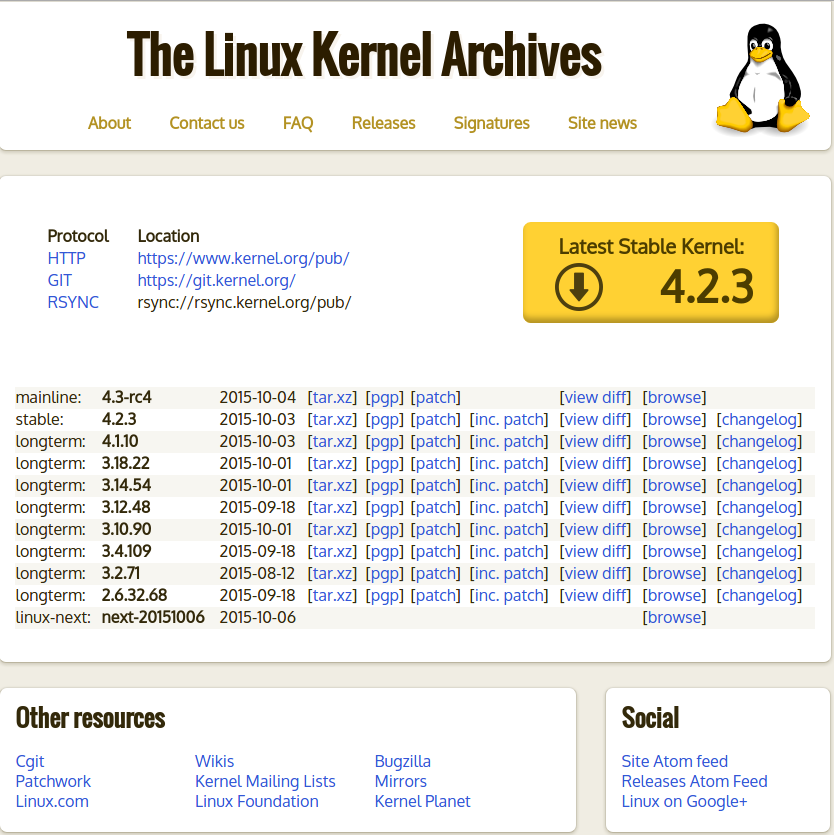The image size is (834, 835).
Task: Click the download arrow icon in yellow button
Action: (579, 286)
